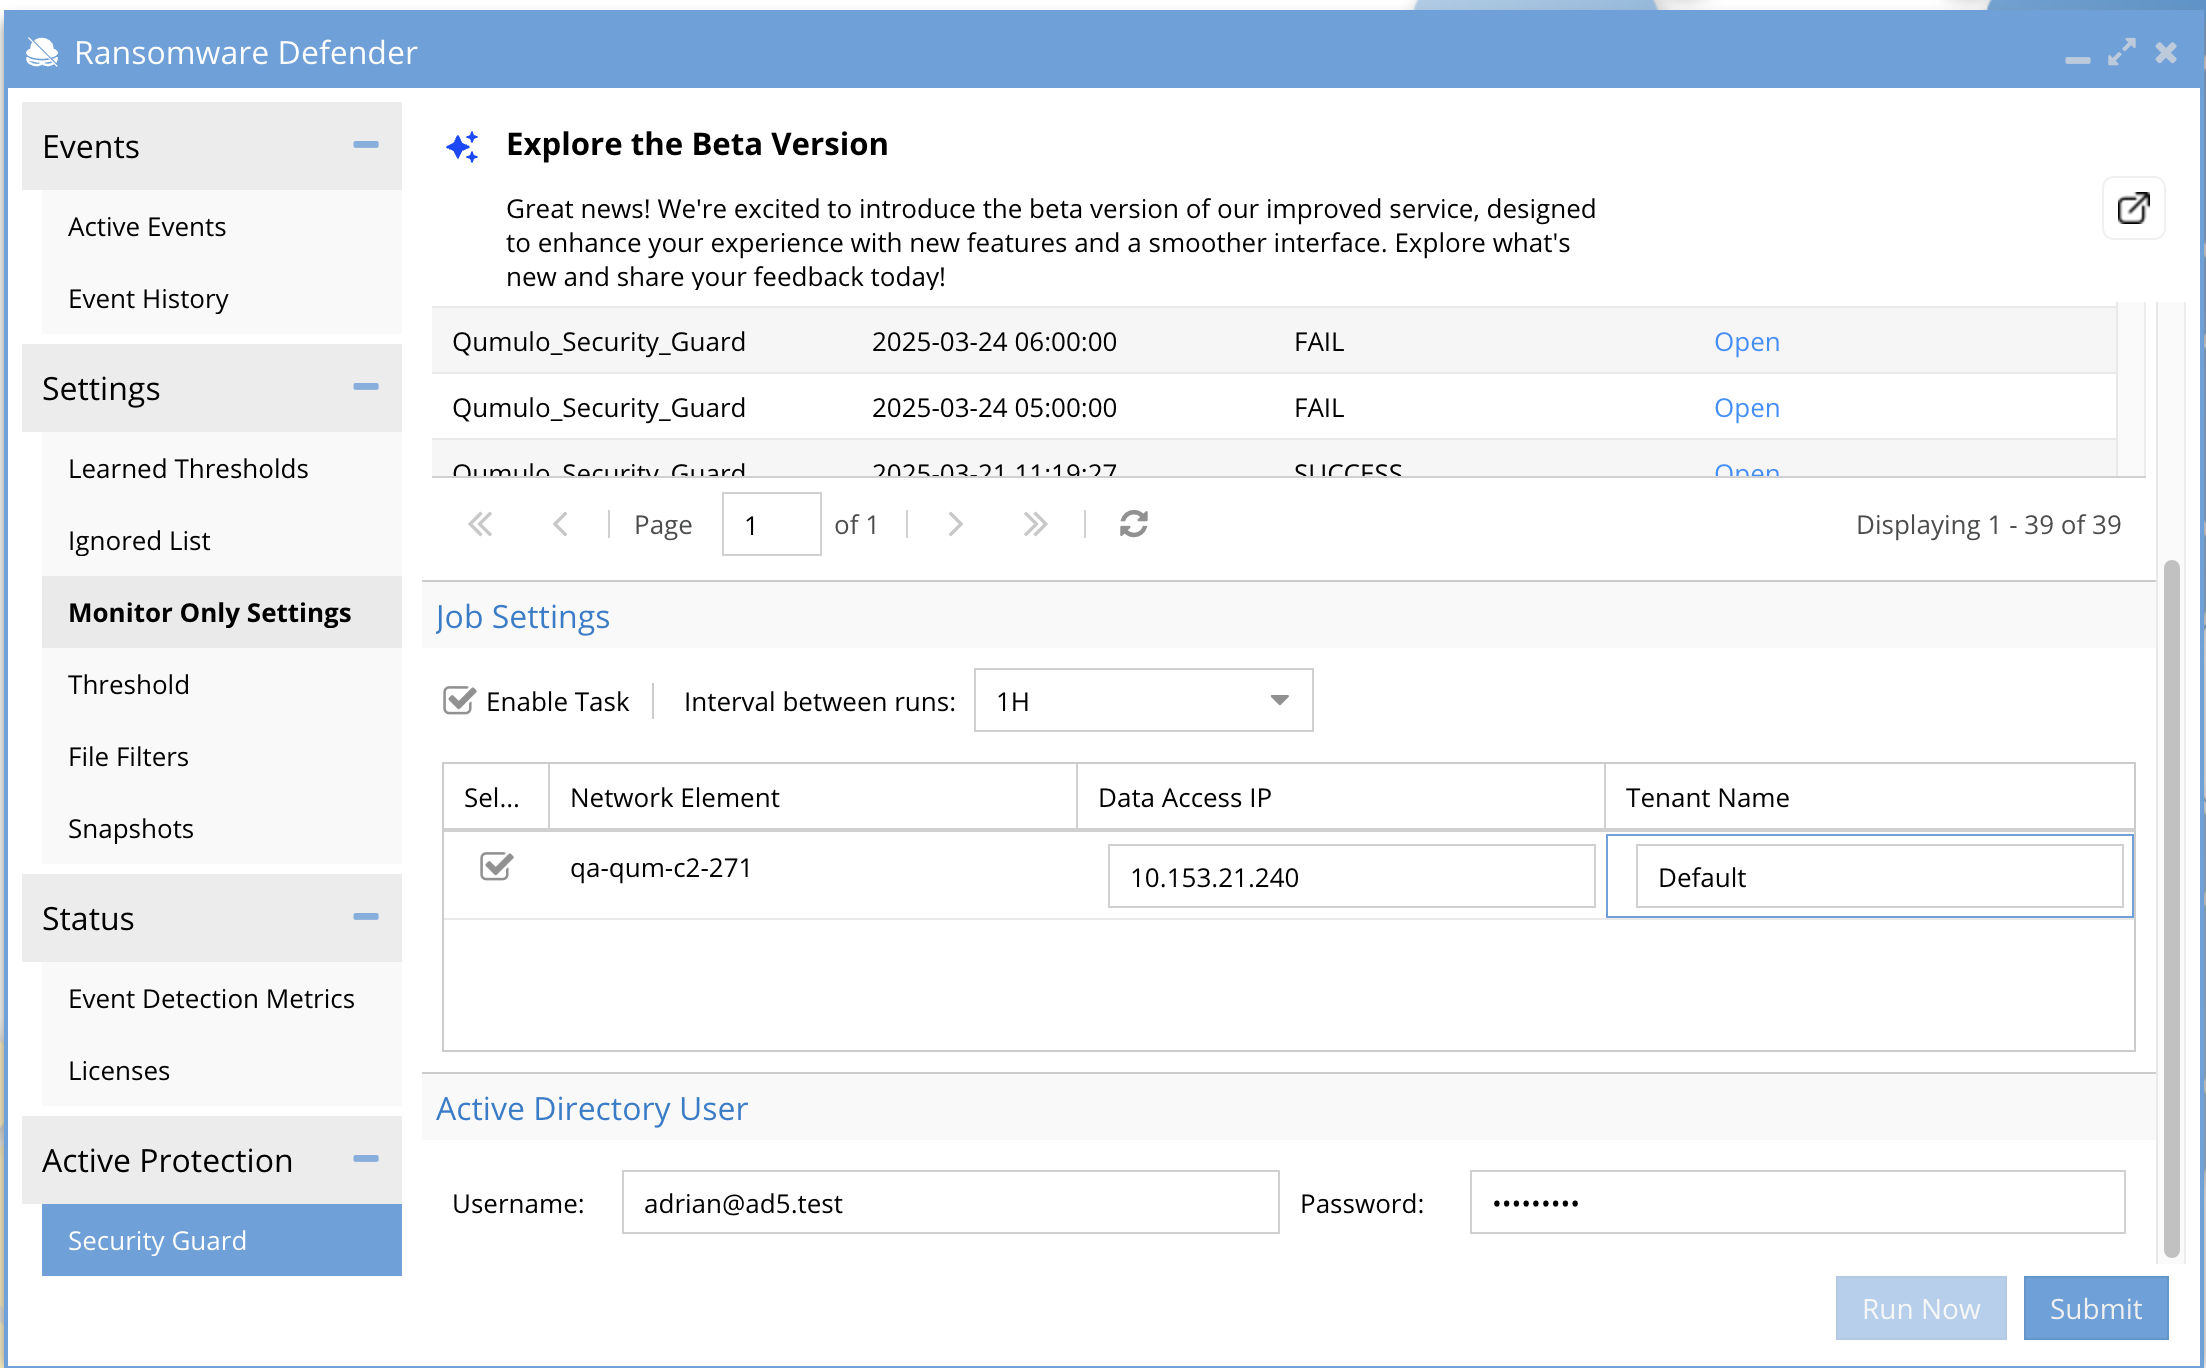Screen dimensions: 2206x1368
Task: Open Event Detection Metrics
Action: click(x=222, y=999)
